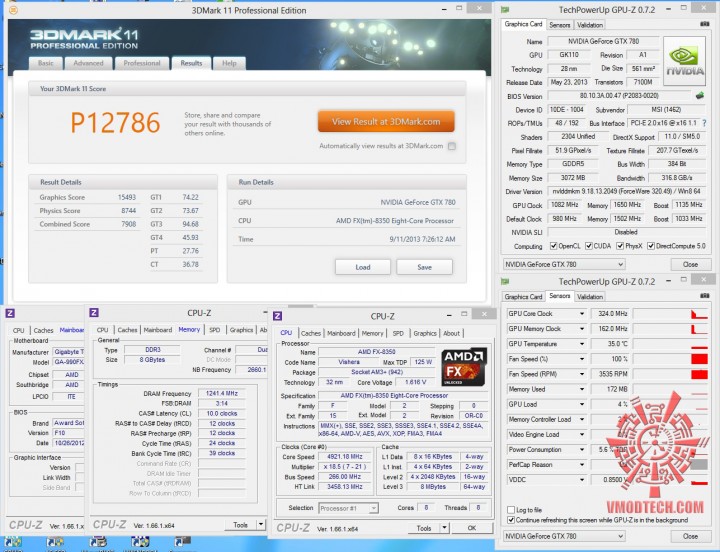Open Graphics Card tab in lower GPU-Z window
The image size is (720, 552).
point(523,297)
